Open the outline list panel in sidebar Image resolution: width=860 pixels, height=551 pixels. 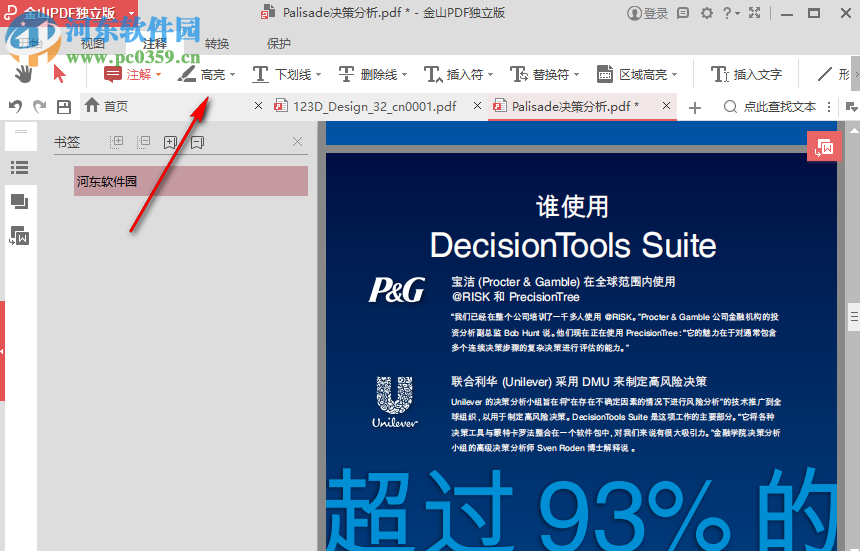pos(20,167)
